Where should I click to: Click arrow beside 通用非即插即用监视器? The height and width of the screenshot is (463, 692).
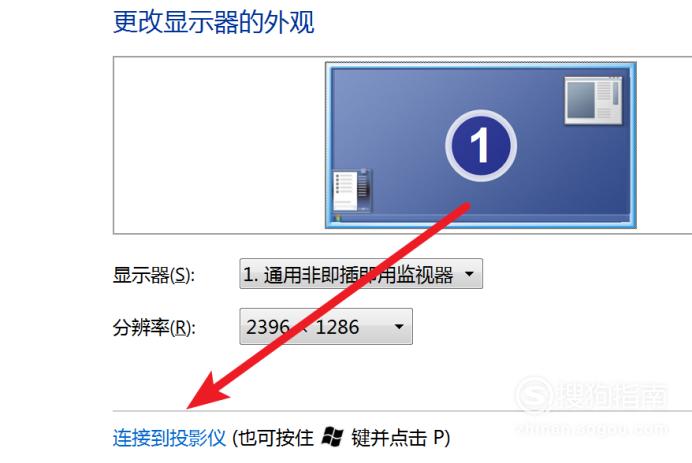pyautogui.click(x=470, y=274)
